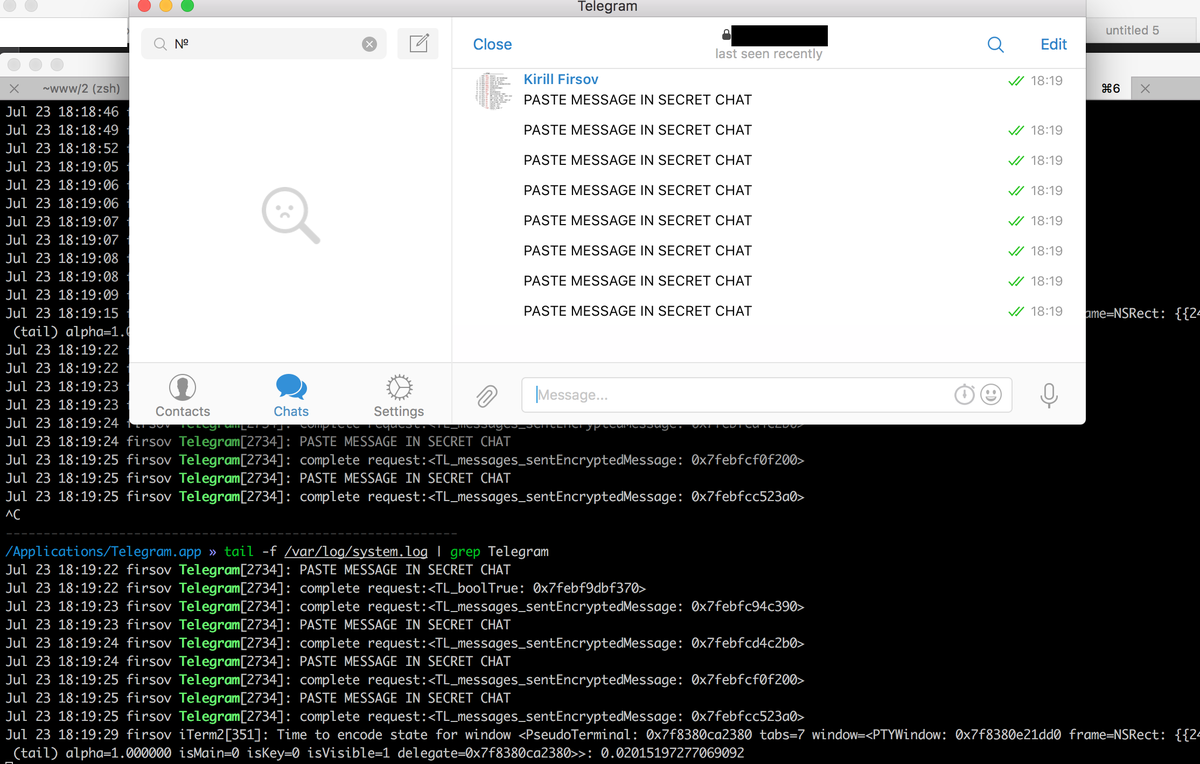The width and height of the screenshot is (1200, 764).
Task: Open the Settings tab
Action: (399, 396)
